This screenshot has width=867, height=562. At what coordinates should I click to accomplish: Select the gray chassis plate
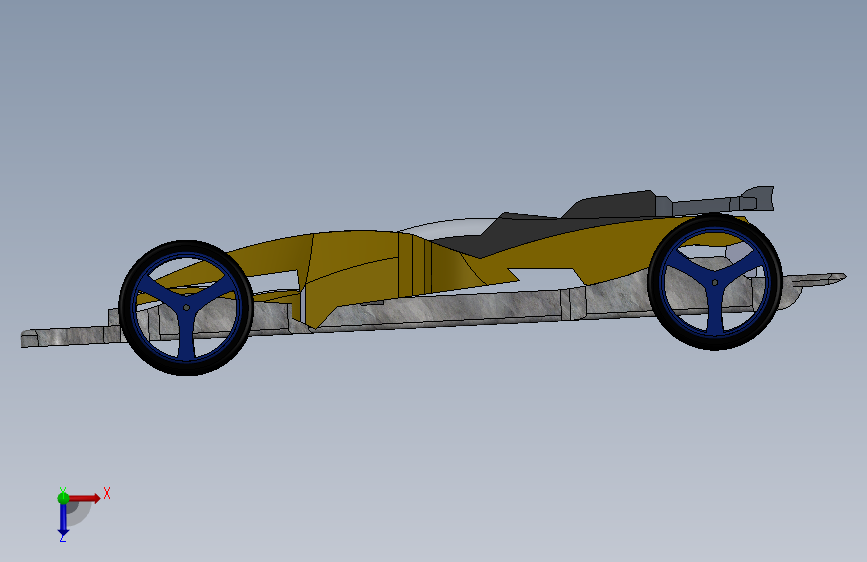click(x=442, y=313)
